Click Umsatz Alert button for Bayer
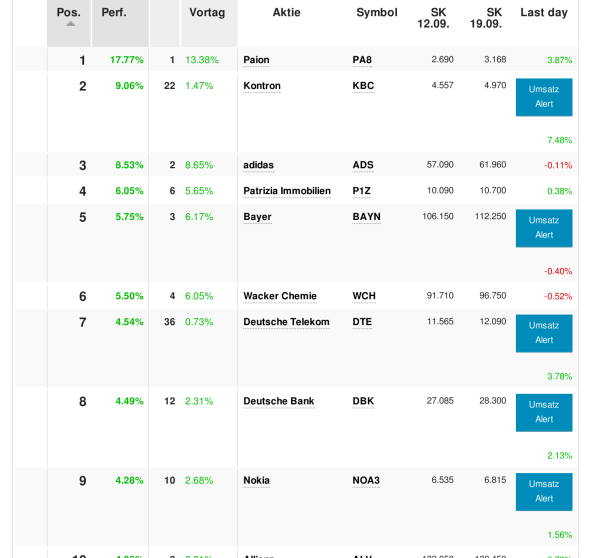600x558 pixels. point(544,228)
